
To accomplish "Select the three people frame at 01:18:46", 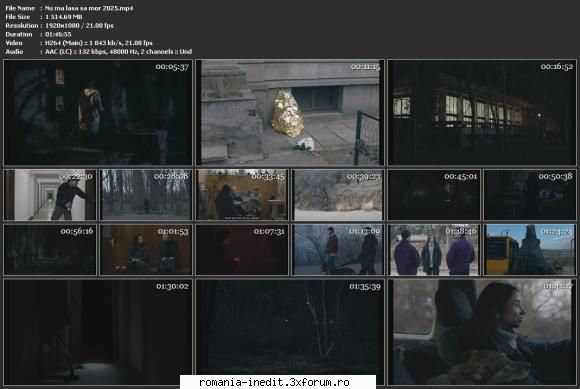I will tap(434, 250).
